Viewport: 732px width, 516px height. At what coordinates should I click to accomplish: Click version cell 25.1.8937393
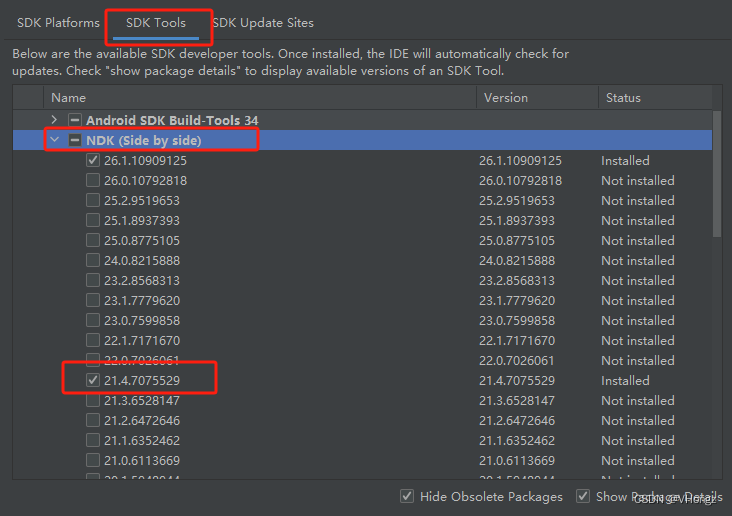517,221
